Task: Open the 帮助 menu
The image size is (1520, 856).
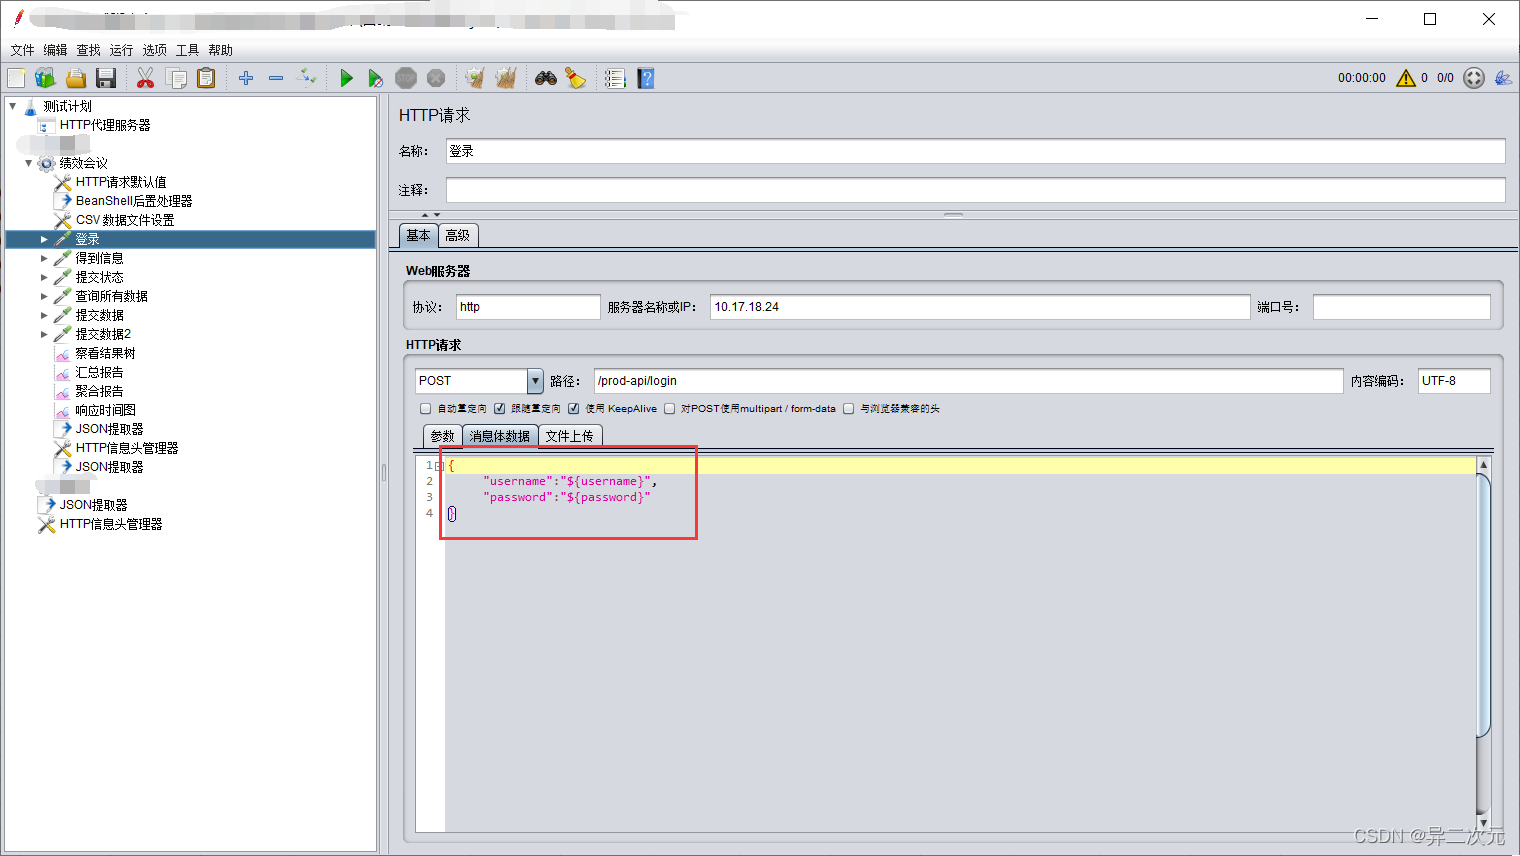Action: 220,50
